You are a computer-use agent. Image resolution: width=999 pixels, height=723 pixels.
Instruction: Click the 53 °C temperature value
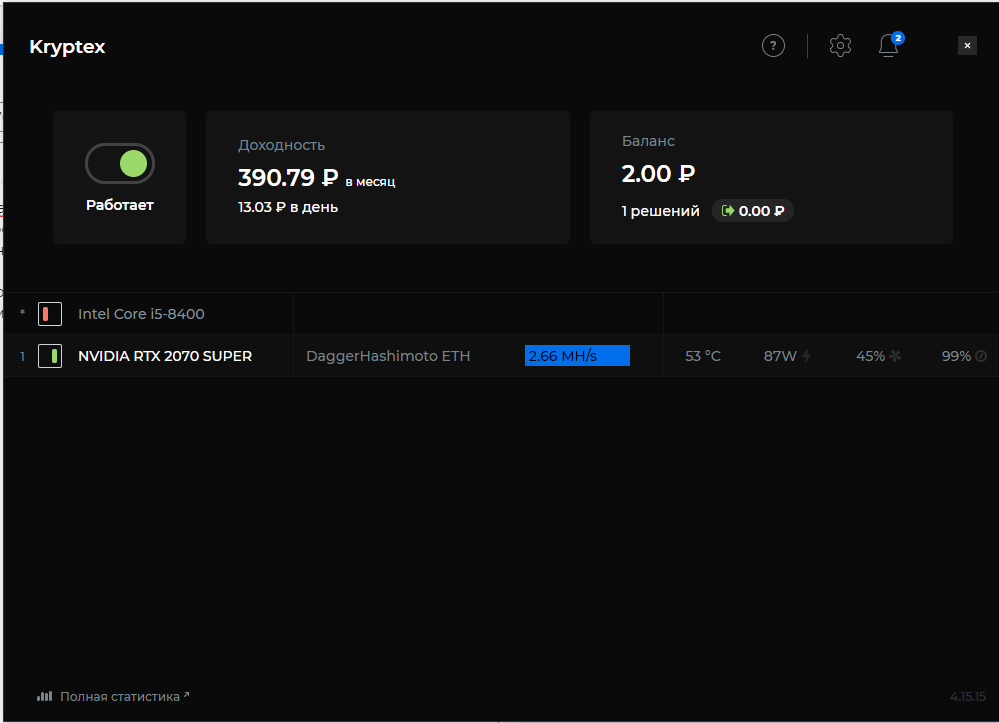703,356
